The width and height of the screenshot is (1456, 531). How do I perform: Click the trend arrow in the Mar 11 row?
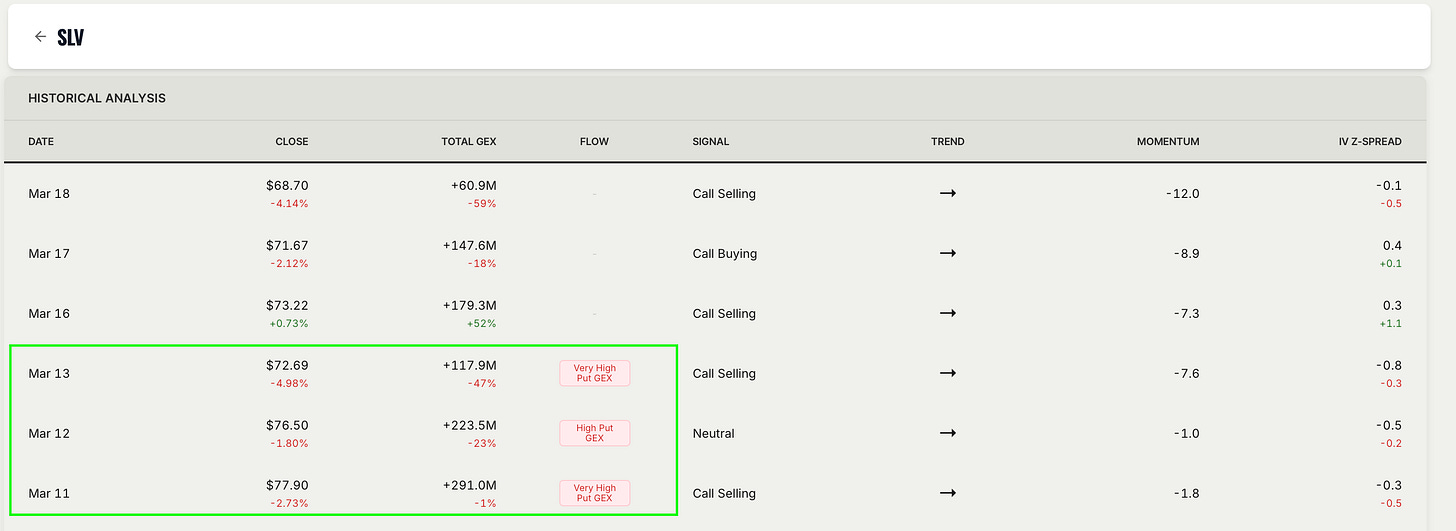click(948, 493)
